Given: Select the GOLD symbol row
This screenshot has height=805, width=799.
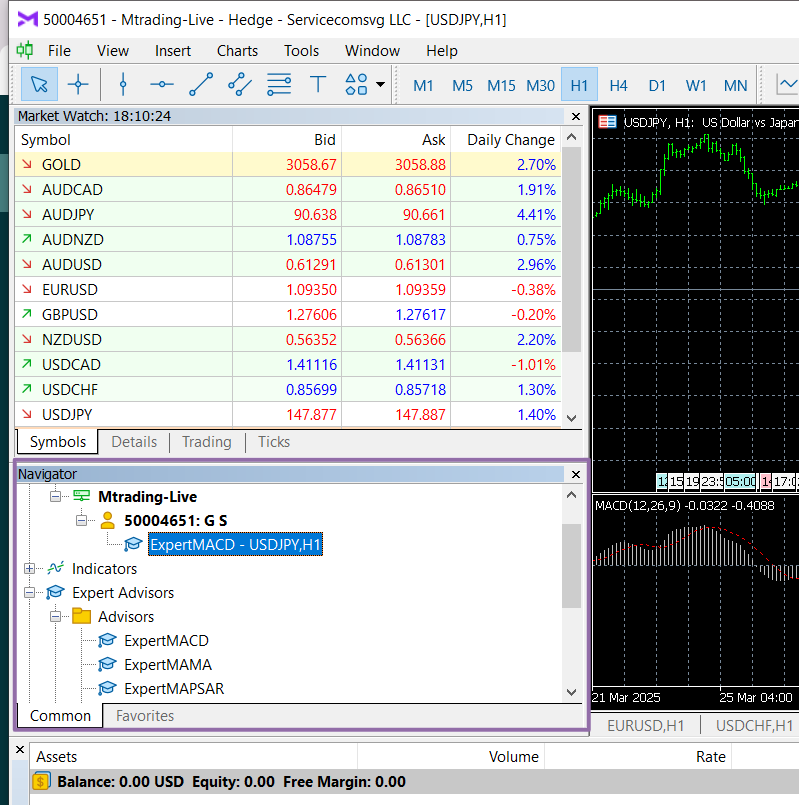Looking at the screenshot, I should click(x=288, y=165).
